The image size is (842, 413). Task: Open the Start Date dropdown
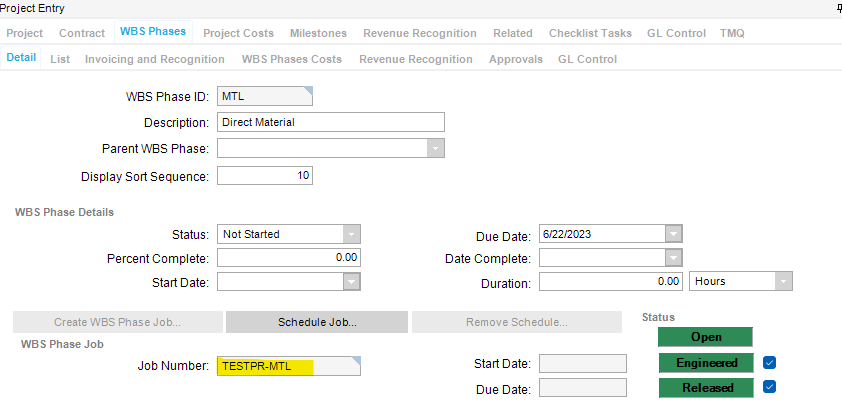351,282
